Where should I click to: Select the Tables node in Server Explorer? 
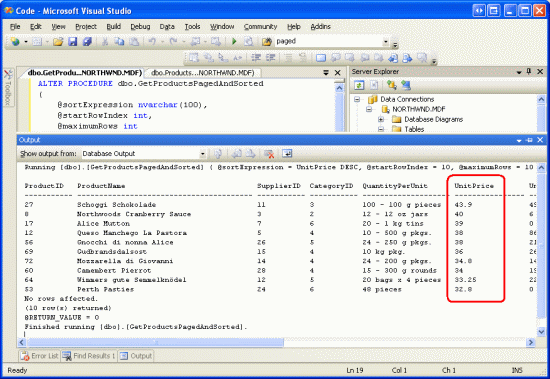[x=414, y=129]
